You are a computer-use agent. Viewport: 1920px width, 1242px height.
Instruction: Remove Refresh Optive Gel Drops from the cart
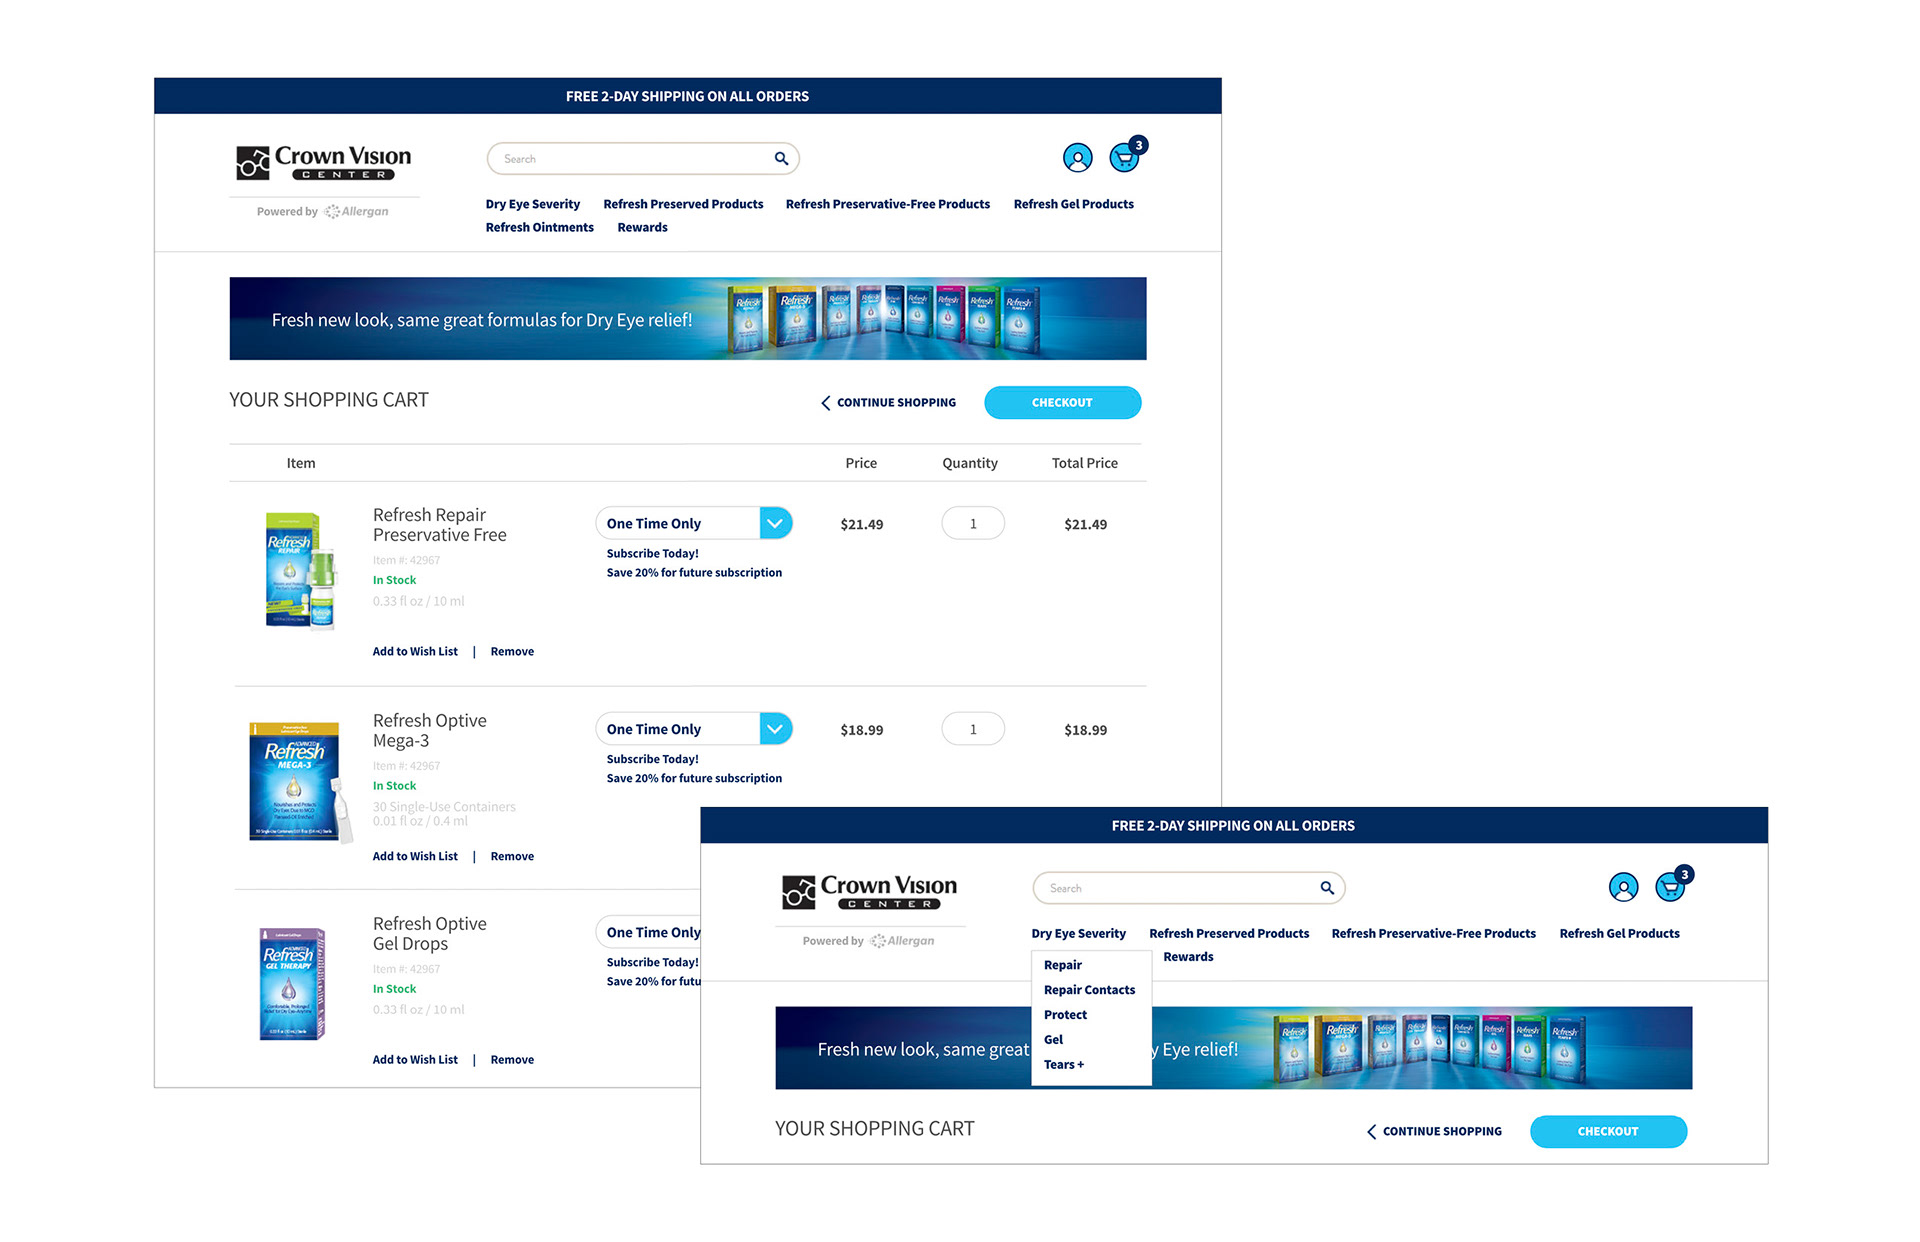coord(512,1060)
